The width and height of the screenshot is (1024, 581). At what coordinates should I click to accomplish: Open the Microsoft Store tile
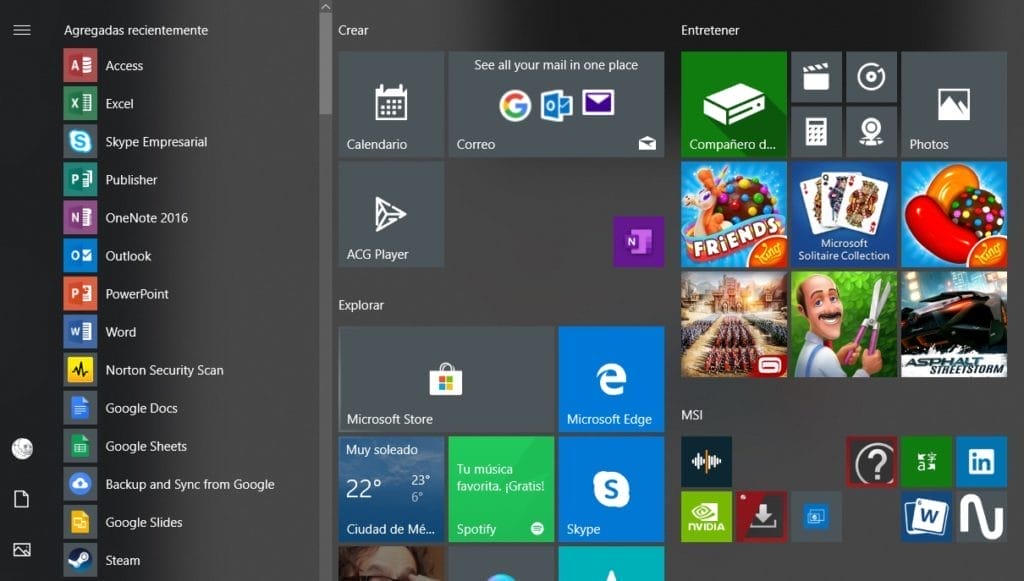click(x=445, y=378)
